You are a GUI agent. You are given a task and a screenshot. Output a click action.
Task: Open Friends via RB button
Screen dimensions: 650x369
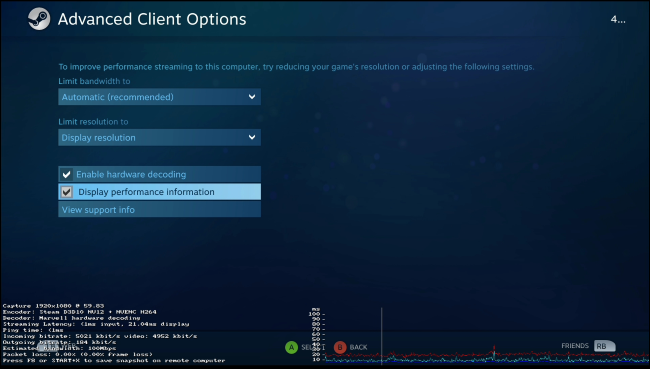(604, 346)
